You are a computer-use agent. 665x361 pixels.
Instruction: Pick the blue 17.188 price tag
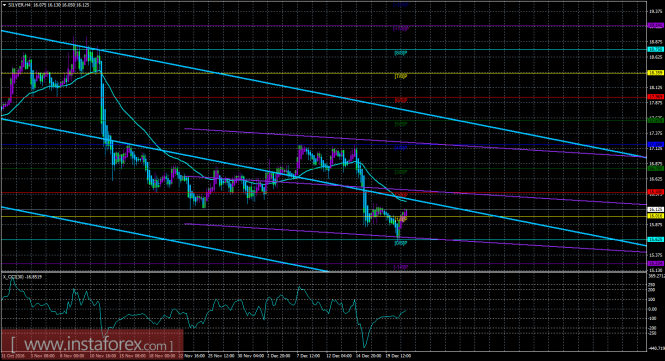[x=655, y=145]
